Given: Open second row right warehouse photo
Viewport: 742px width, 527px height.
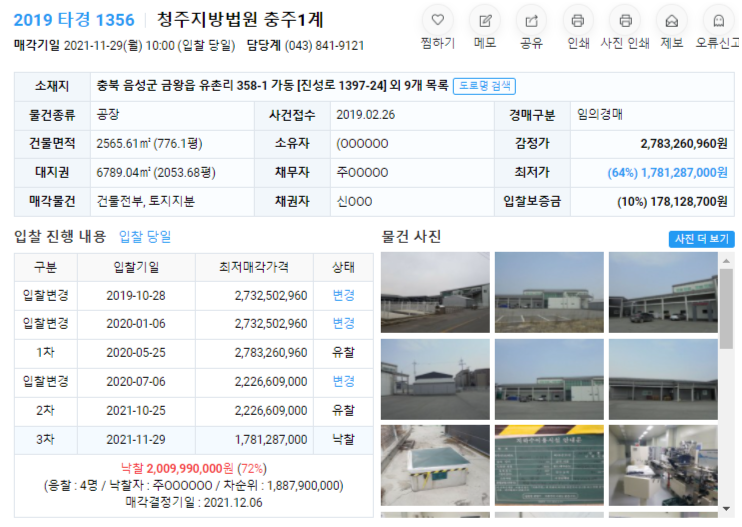Looking at the screenshot, I should tap(663, 379).
